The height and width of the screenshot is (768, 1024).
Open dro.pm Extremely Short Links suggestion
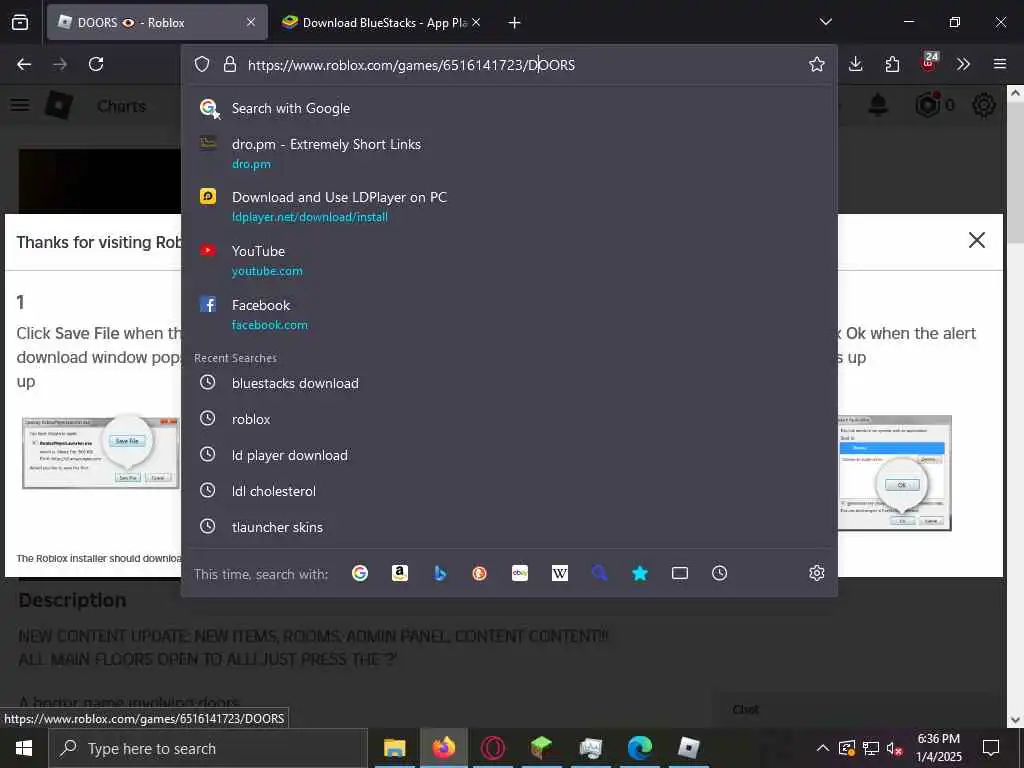(509, 153)
